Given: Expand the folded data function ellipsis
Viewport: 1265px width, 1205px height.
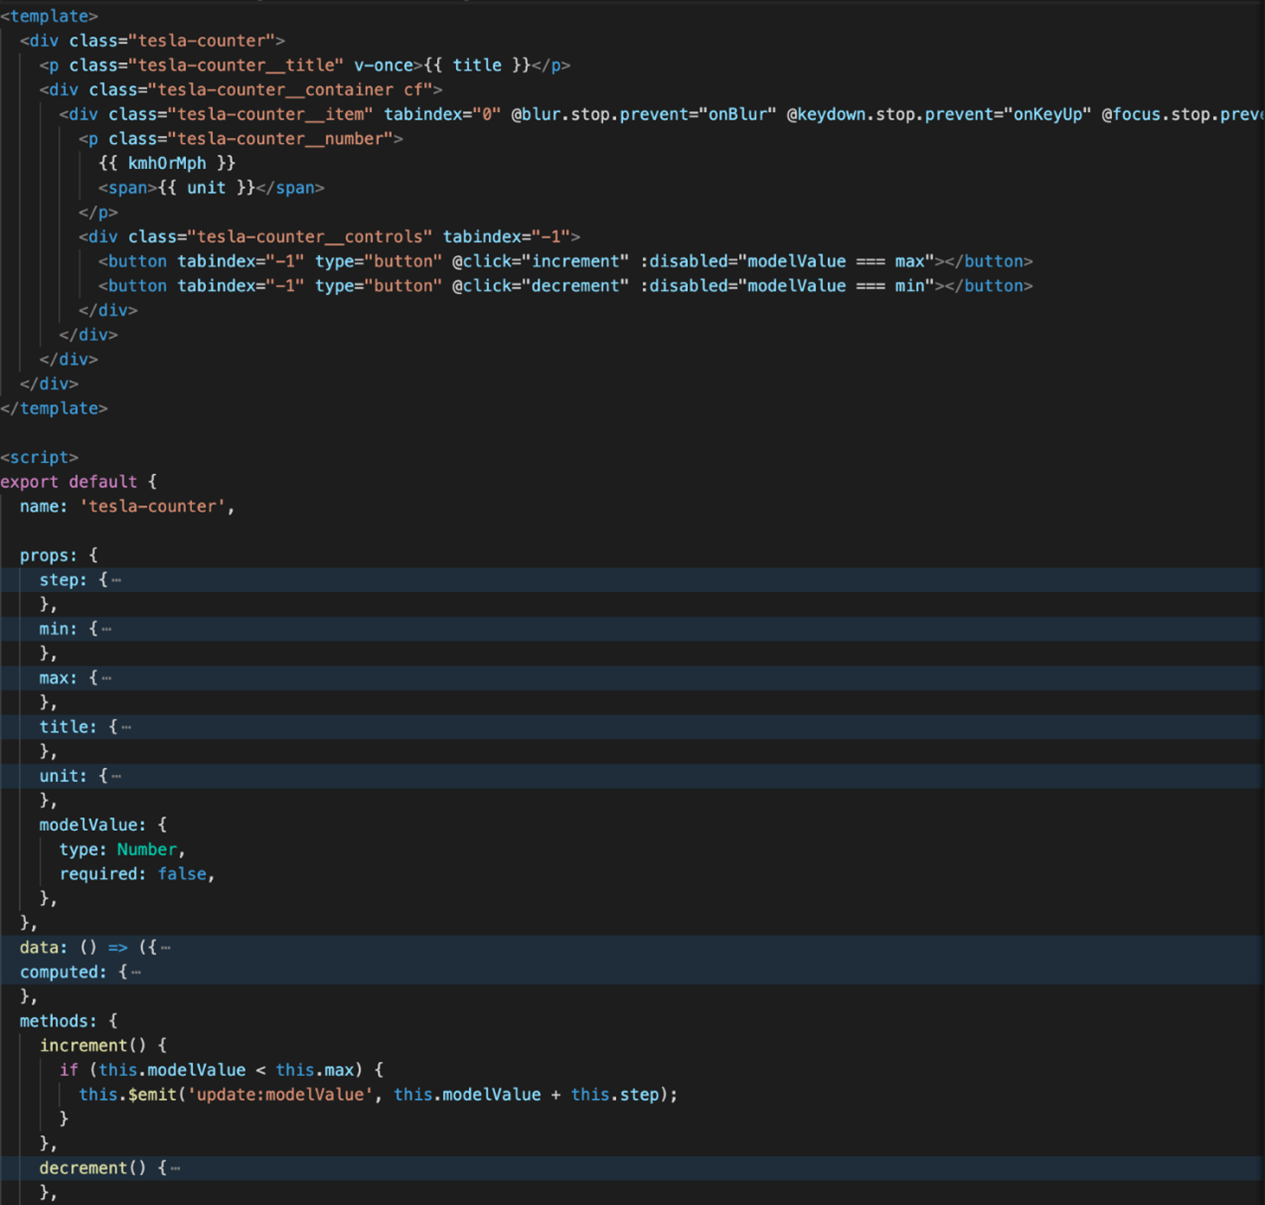Looking at the screenshot, I should point(166,948).
